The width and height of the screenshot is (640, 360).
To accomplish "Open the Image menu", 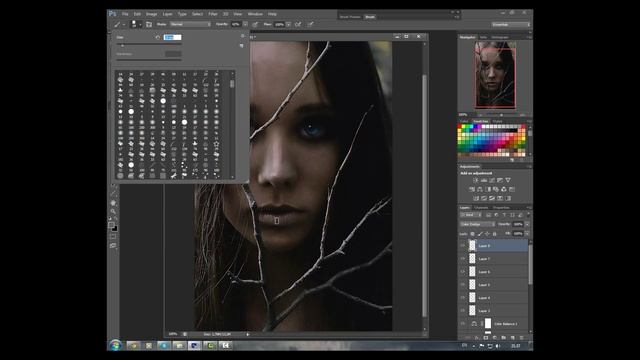I will pos(151,14).
